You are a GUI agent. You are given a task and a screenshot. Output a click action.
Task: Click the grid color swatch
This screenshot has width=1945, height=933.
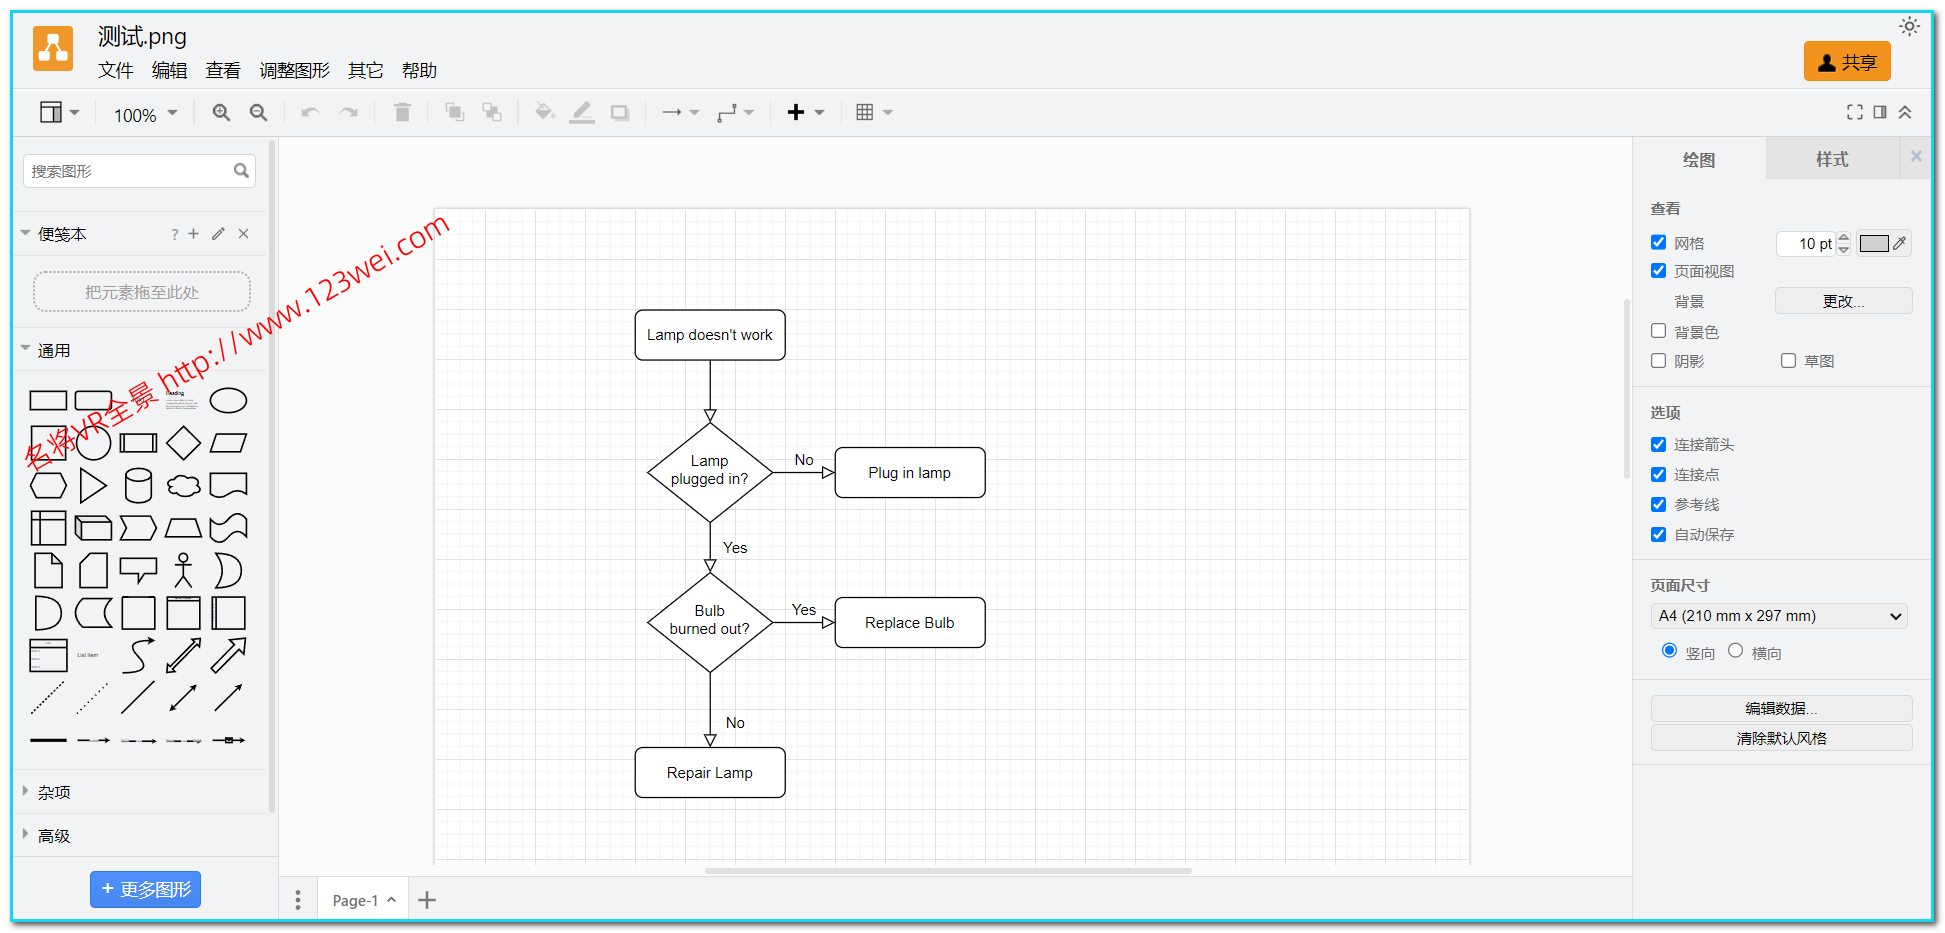click(x=1874, y=244)
